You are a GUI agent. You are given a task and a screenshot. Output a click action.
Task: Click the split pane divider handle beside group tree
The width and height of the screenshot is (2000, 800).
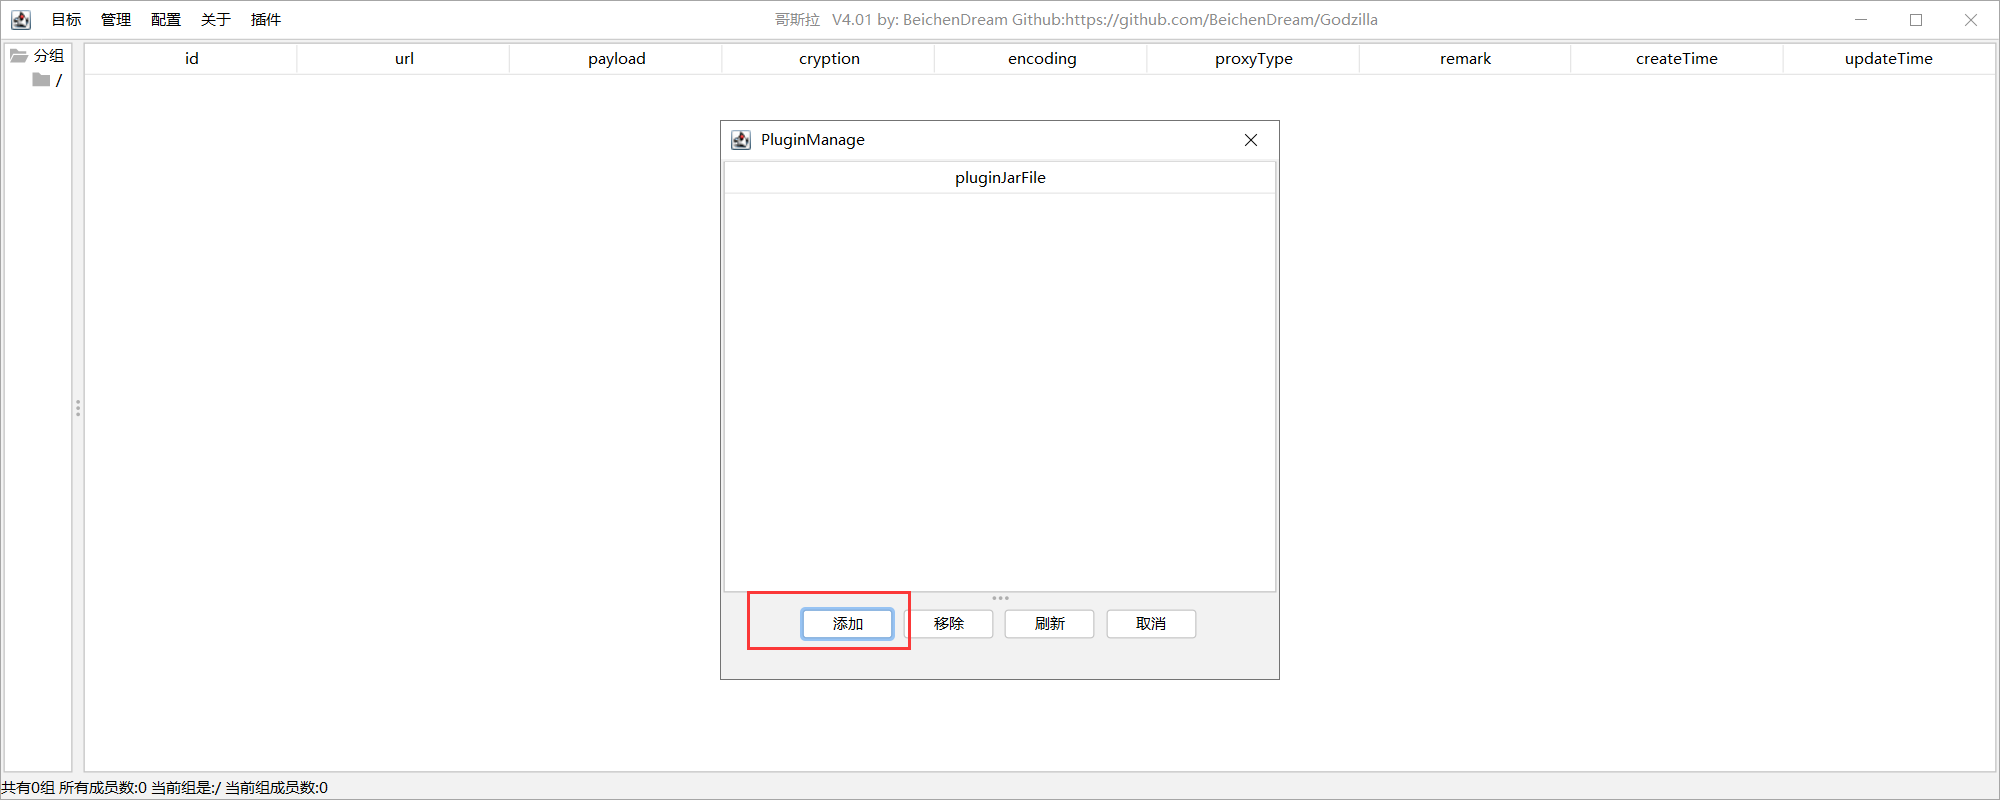pos(78,408)
